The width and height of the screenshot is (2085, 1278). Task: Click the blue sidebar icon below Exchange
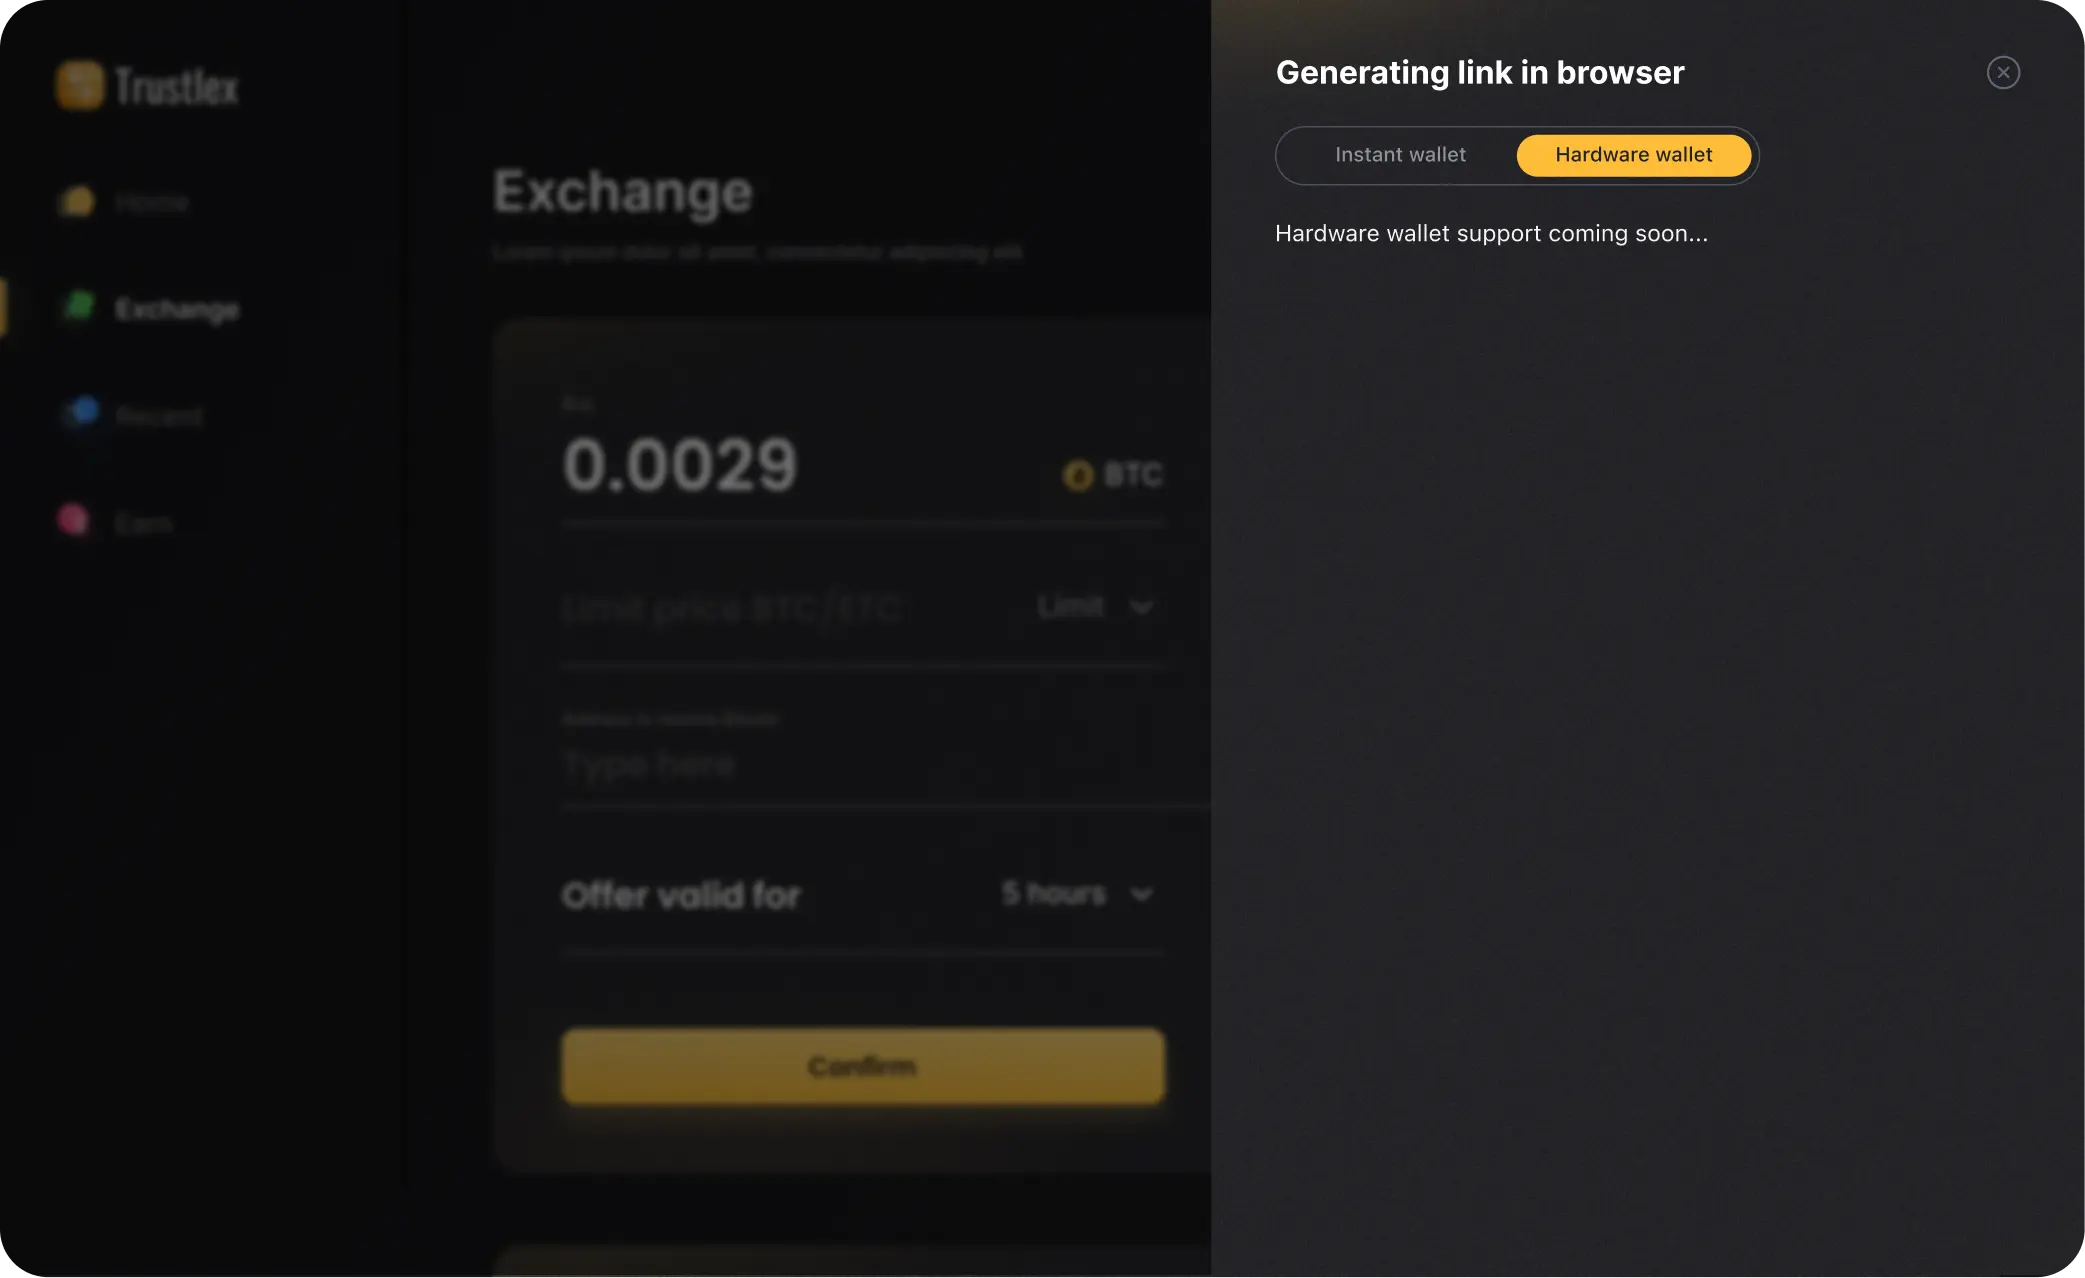[x=84, y=411]
